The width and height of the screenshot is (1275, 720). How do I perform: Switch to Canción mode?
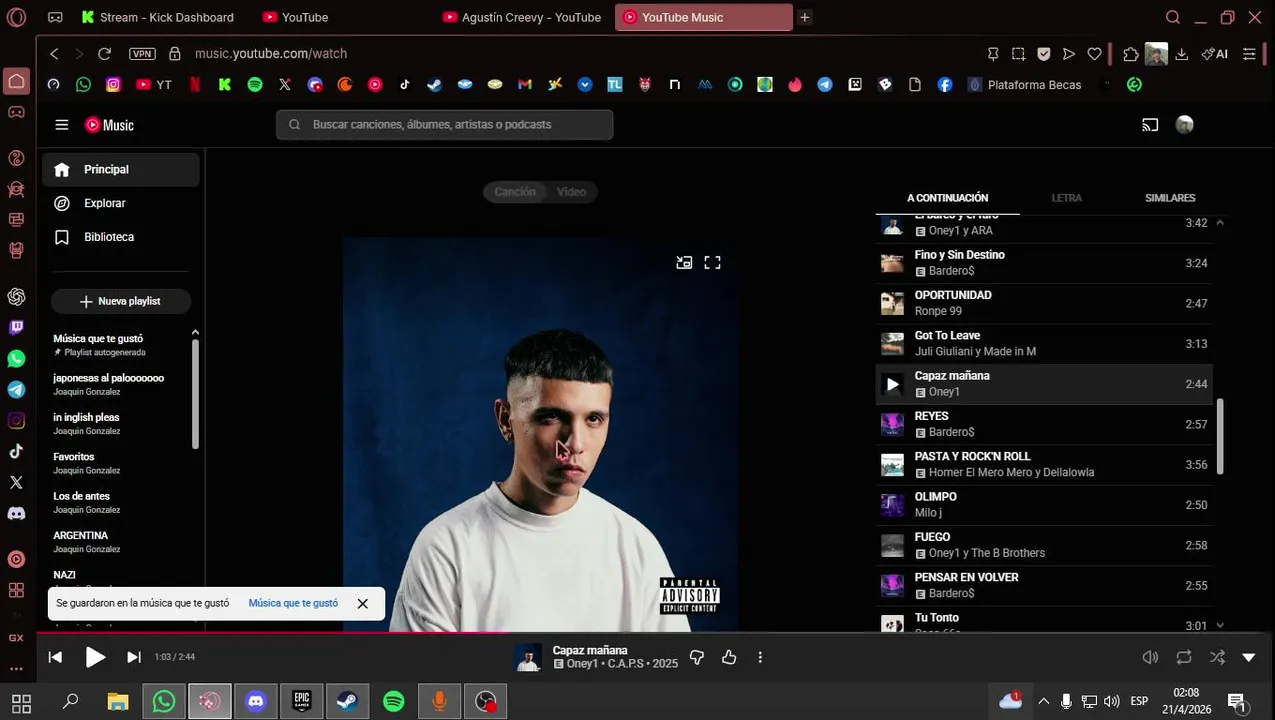[515, 192]
